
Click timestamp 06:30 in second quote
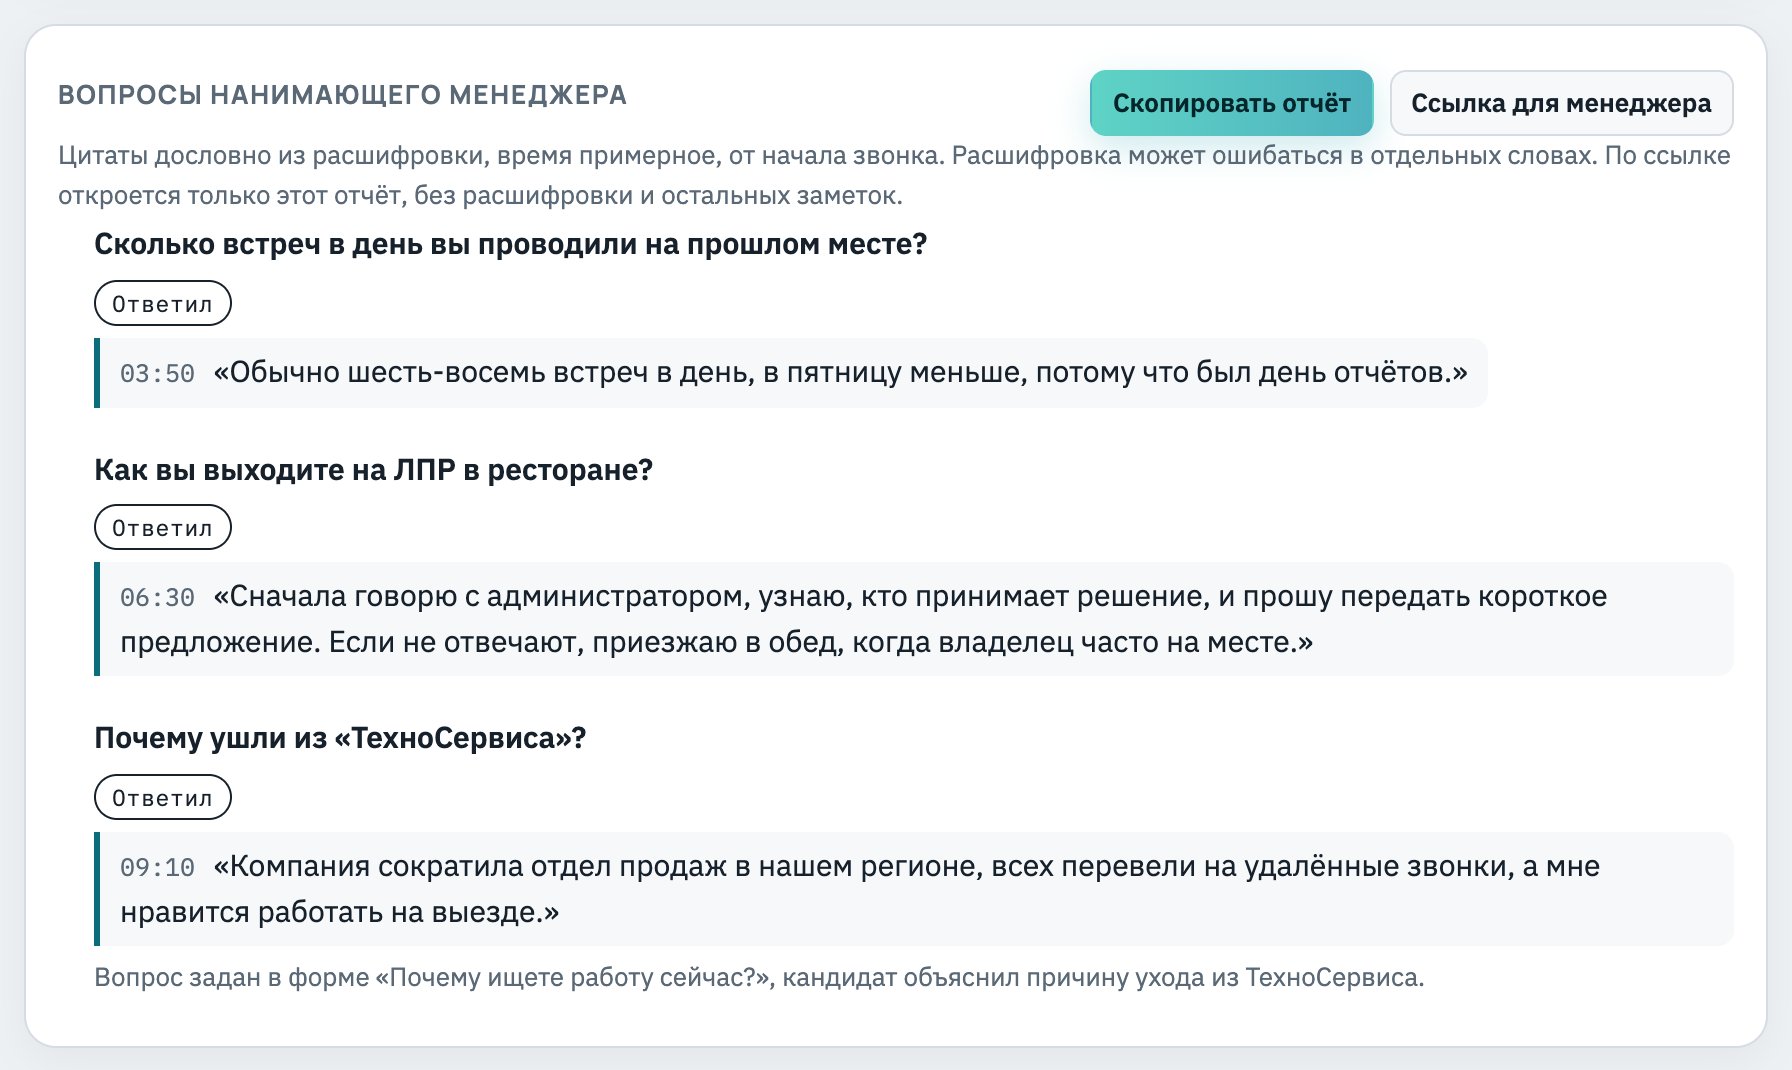tap(157, 598)
